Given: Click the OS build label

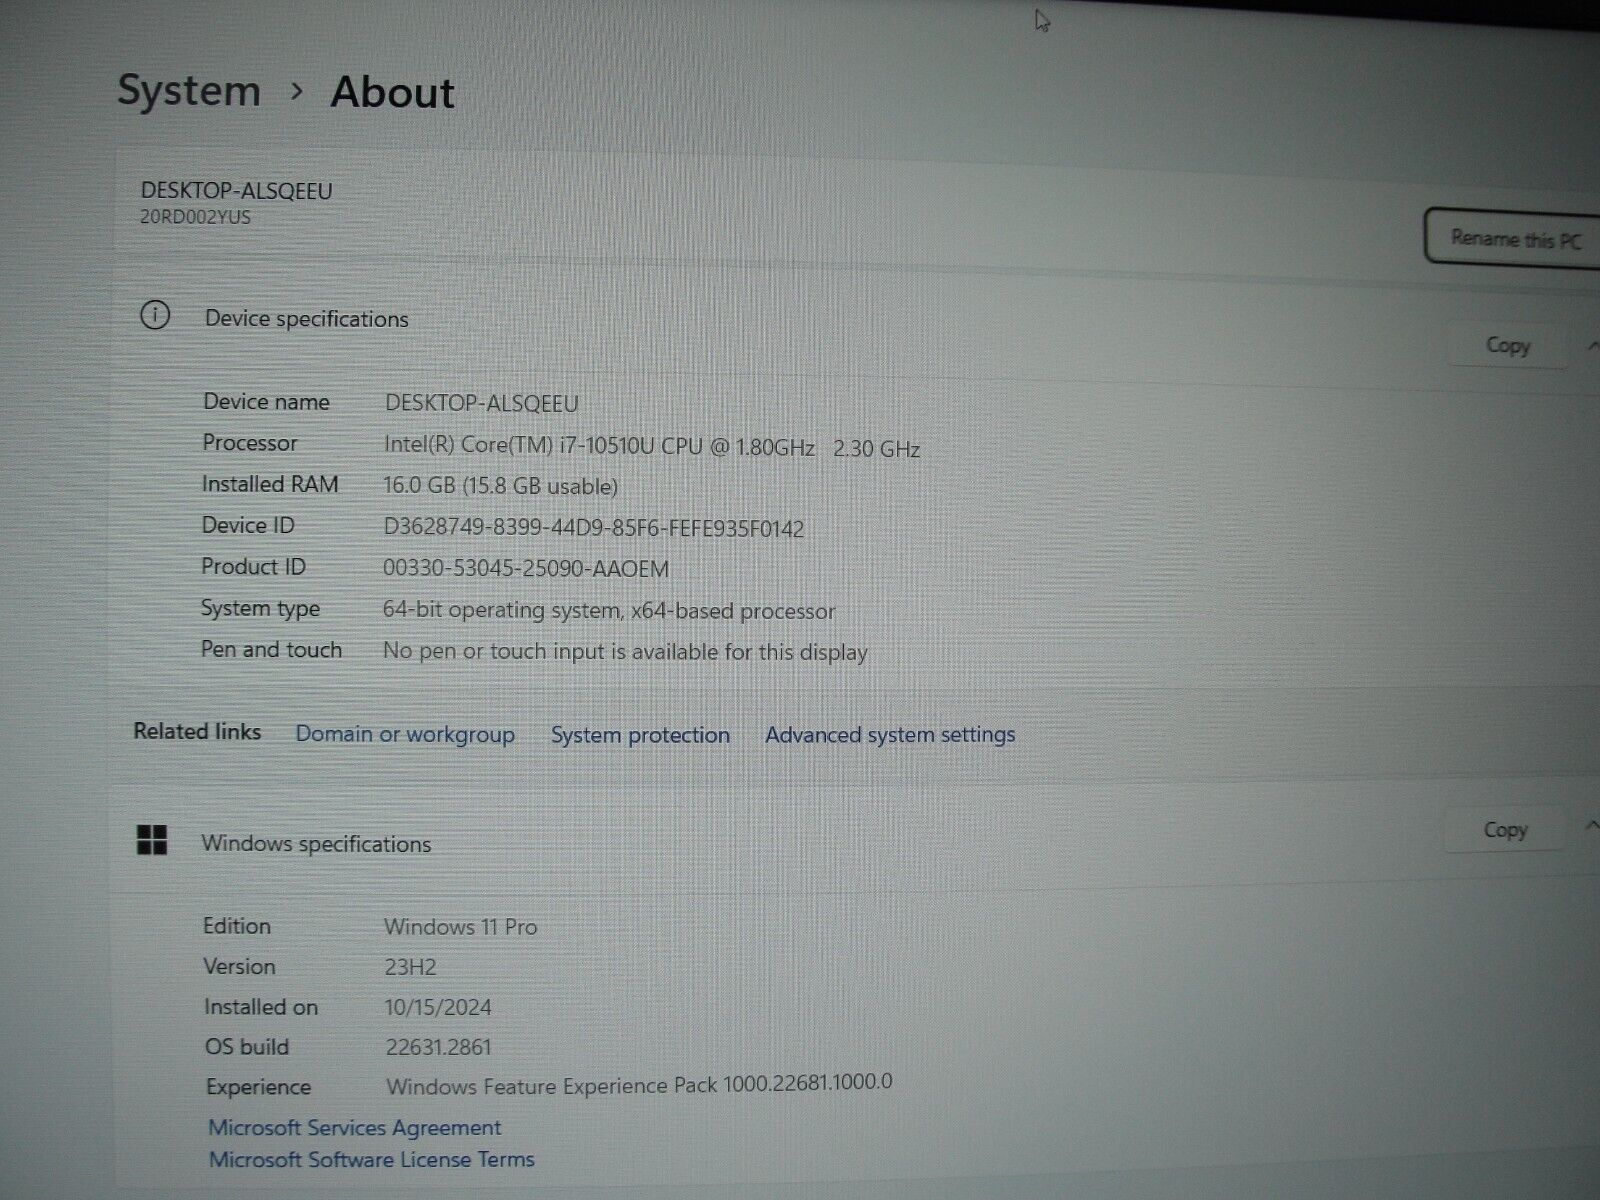Looking at the screenshot, I should click(247, 1047).
